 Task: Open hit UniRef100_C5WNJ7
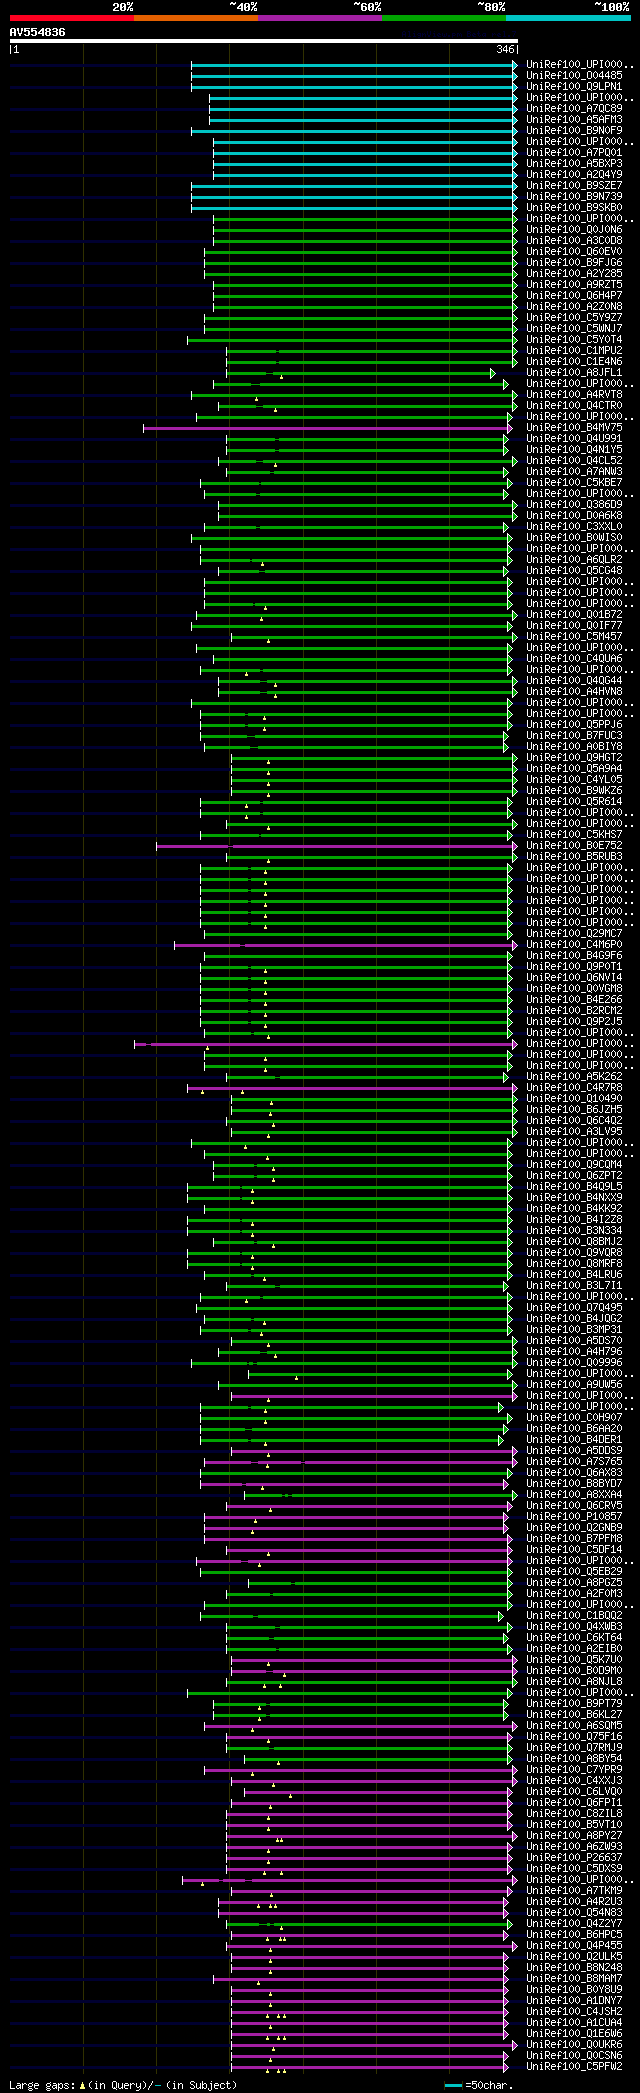tap(574, 329)
